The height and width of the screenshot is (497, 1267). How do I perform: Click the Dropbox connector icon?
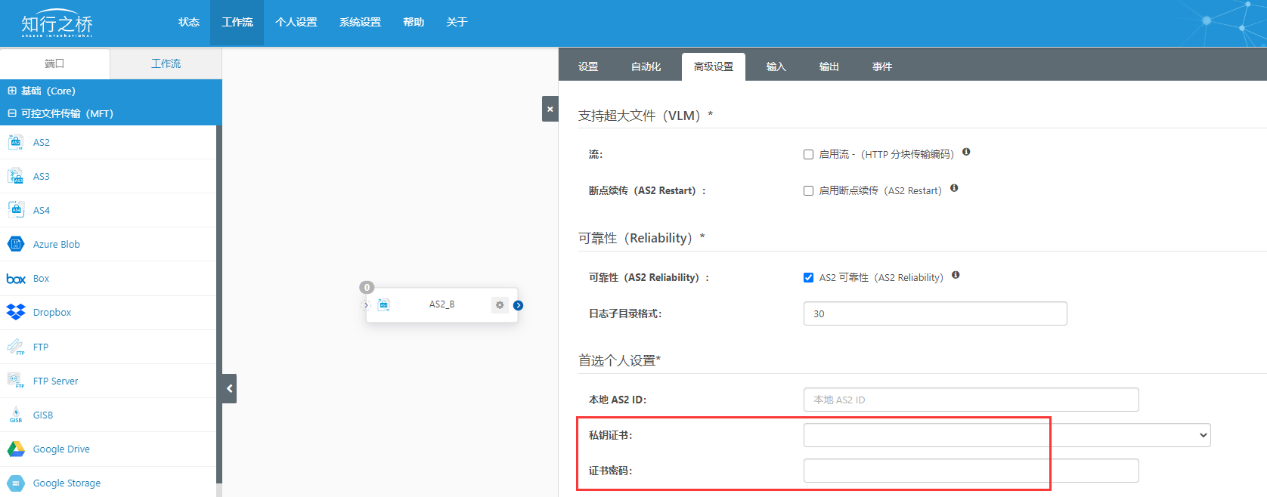pyautogui.click(x=16, y=312)
